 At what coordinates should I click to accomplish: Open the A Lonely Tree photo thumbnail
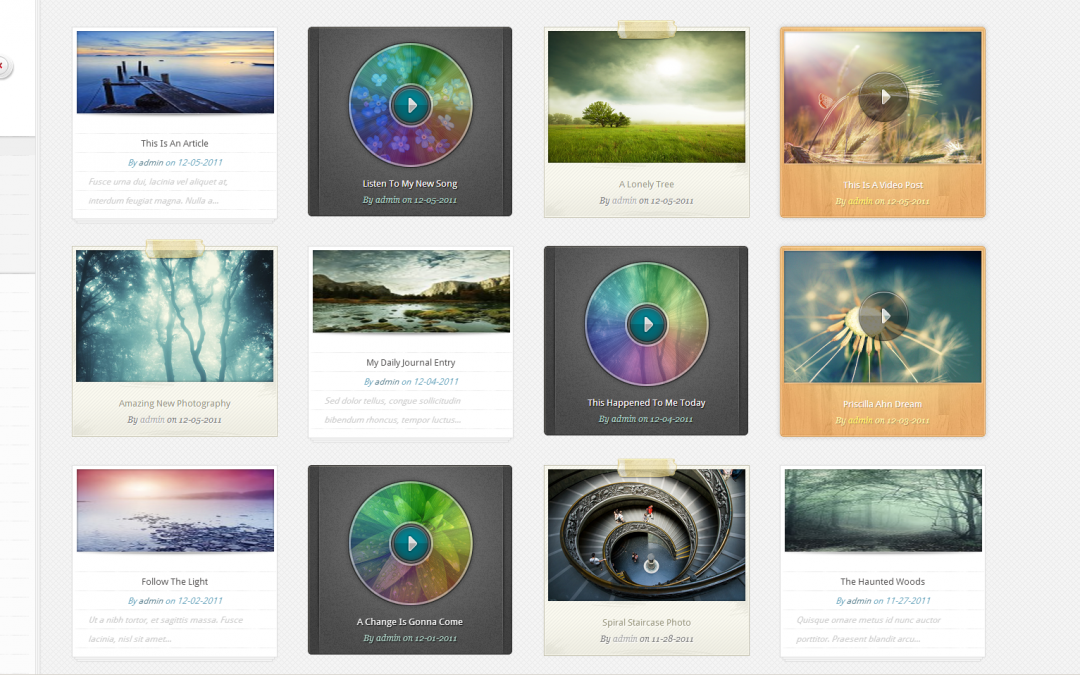[x=647, y=96]
